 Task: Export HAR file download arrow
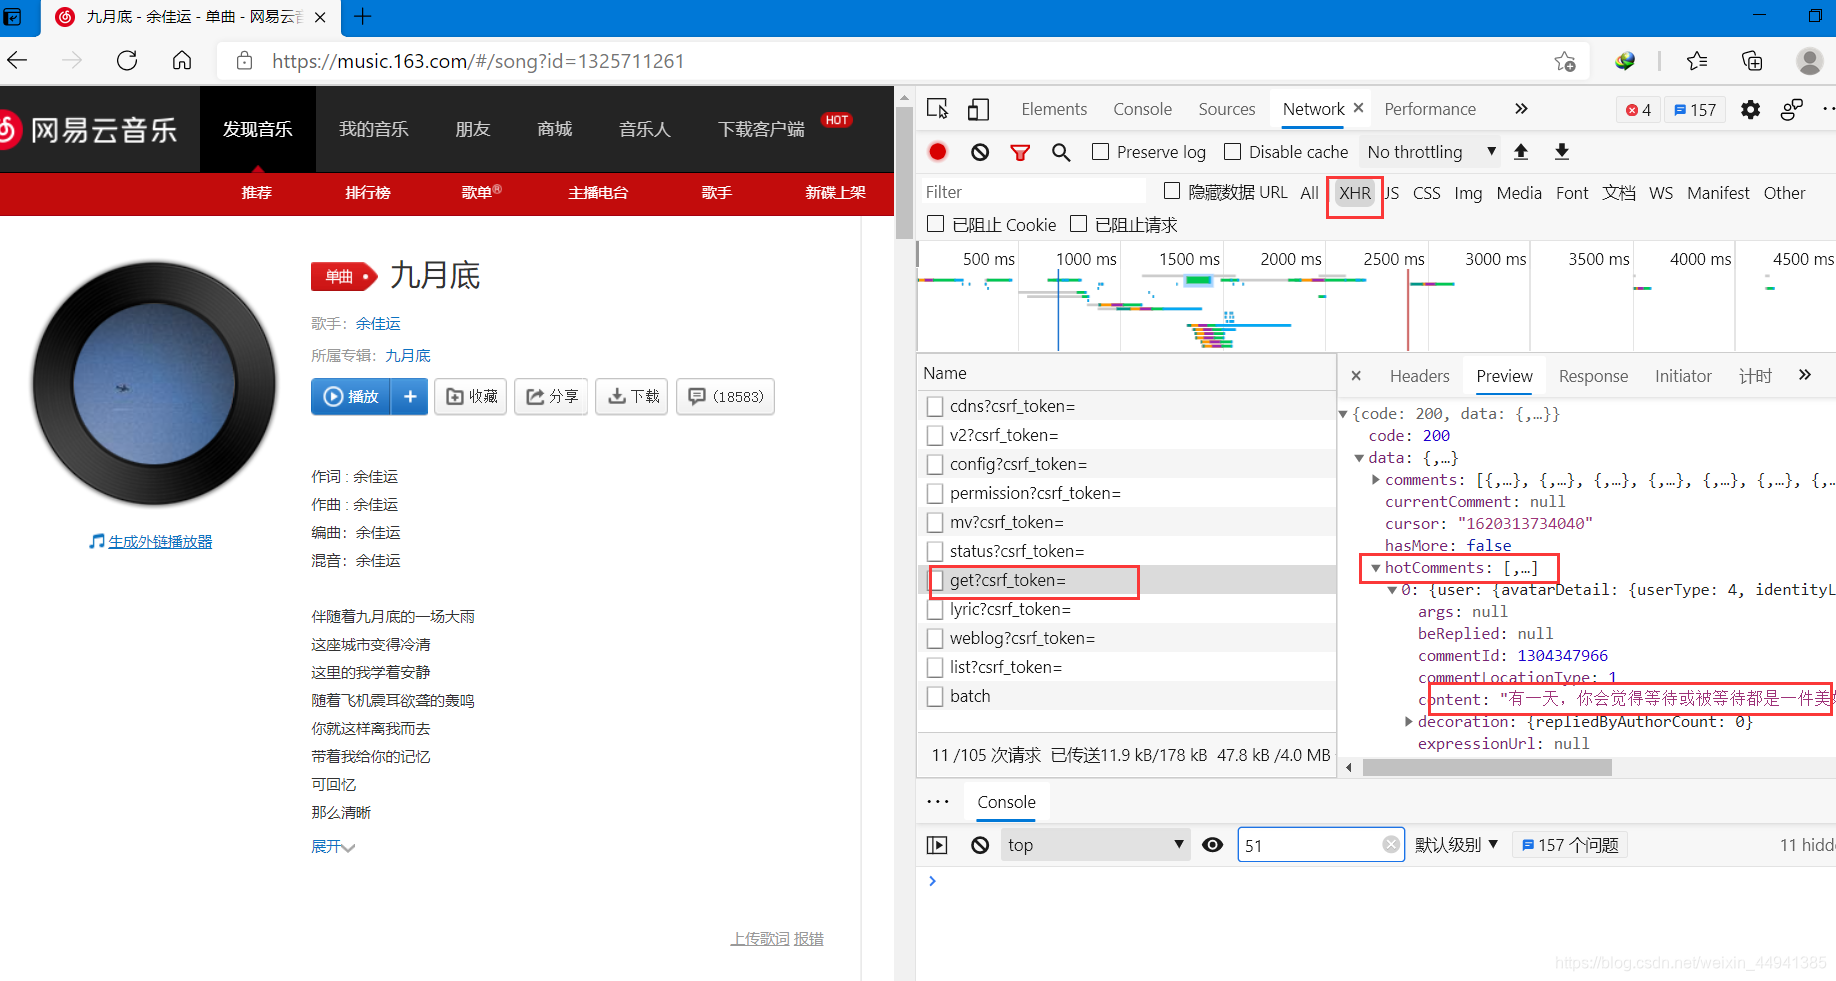[x=1562, y=152]
